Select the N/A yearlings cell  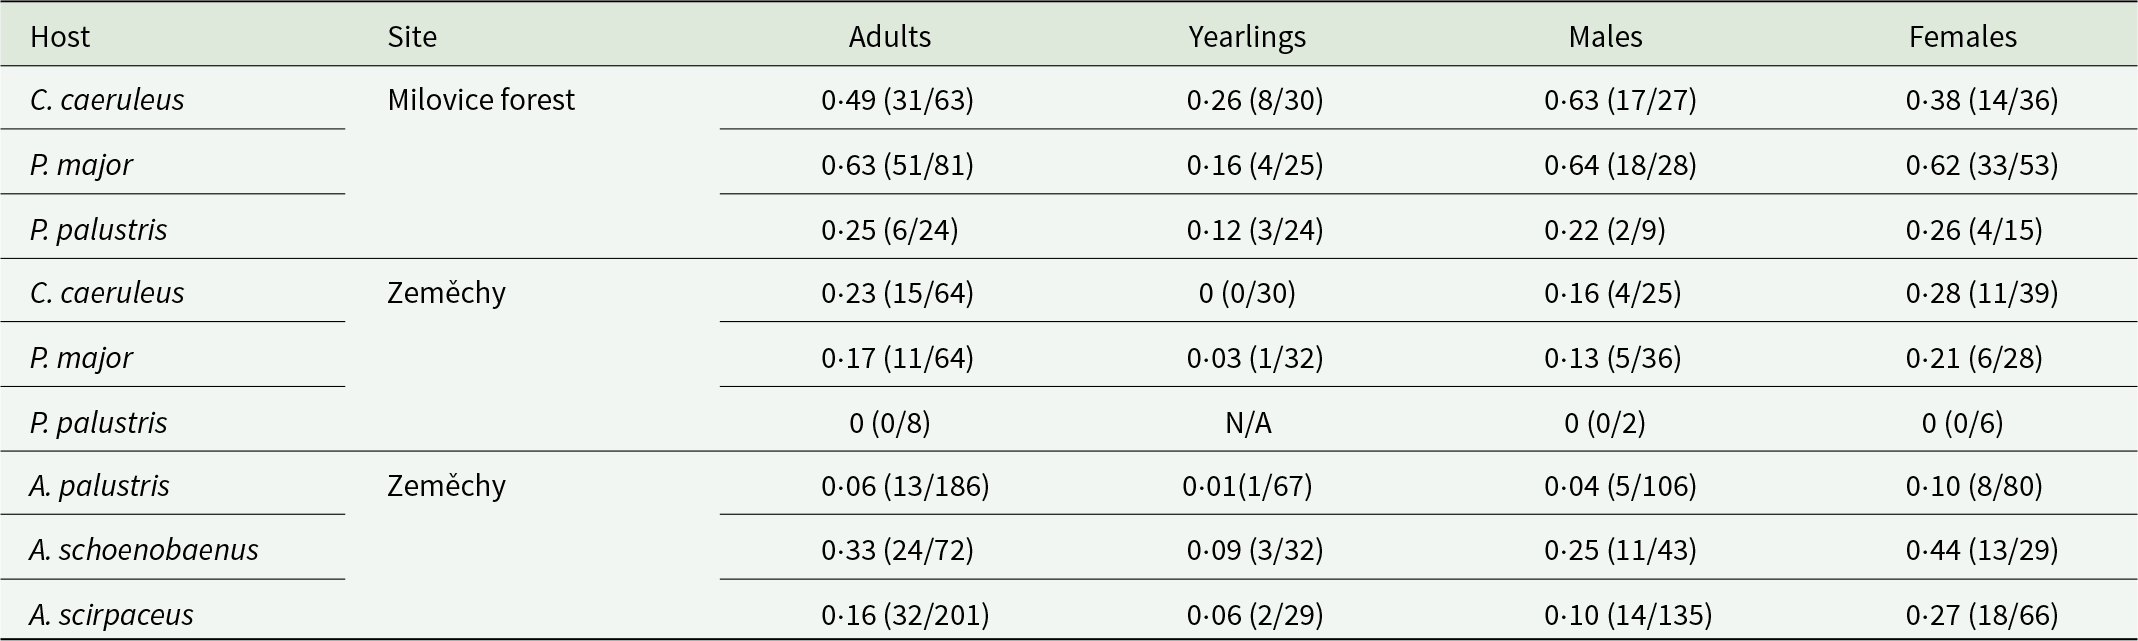1248,423
